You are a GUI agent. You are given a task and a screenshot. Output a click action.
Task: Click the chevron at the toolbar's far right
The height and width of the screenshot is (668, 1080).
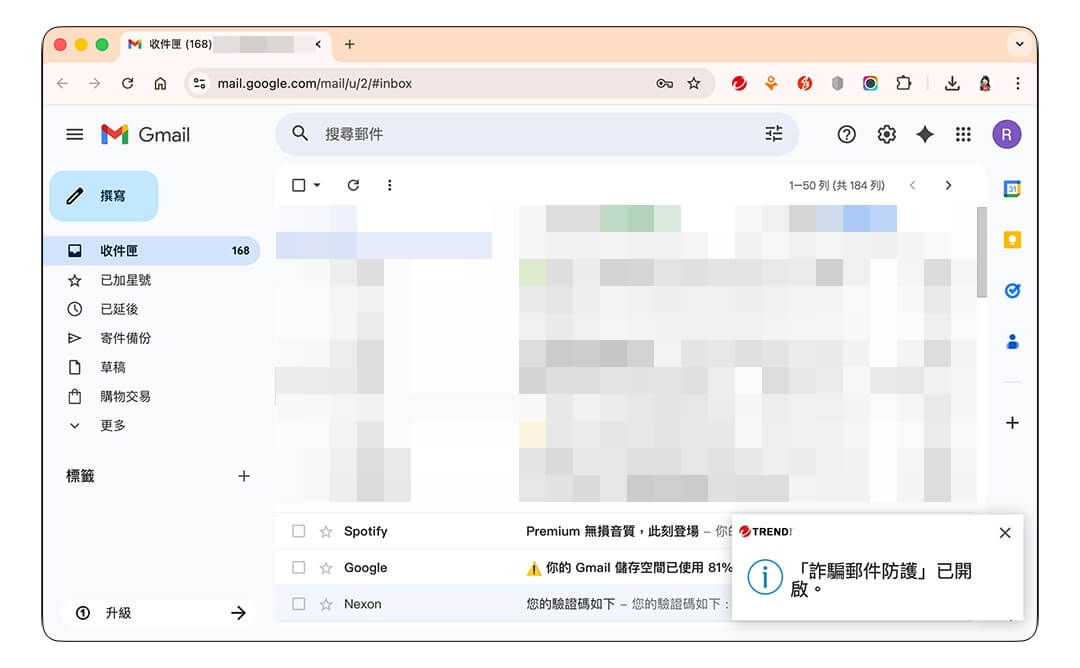point(948,185)
